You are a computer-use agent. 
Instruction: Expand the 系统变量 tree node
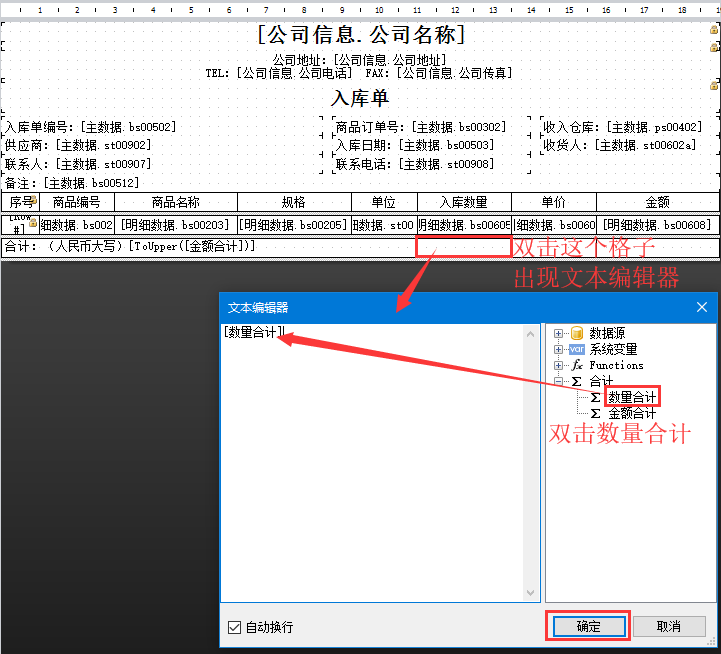pos(559,349)
